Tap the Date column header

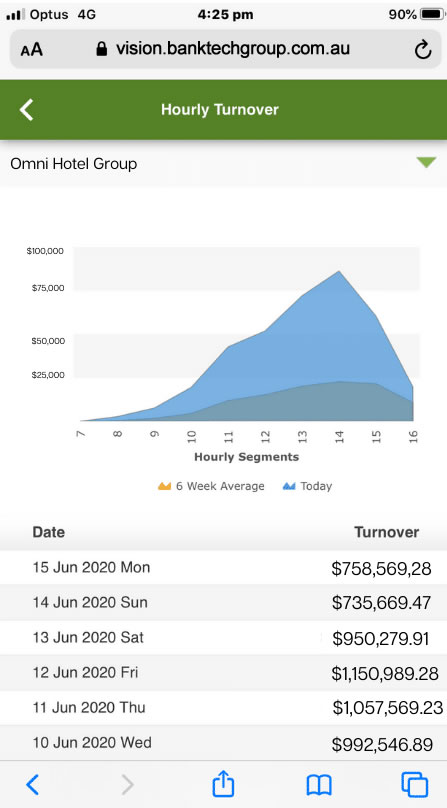pyautogui.click(x=48, y=532)
